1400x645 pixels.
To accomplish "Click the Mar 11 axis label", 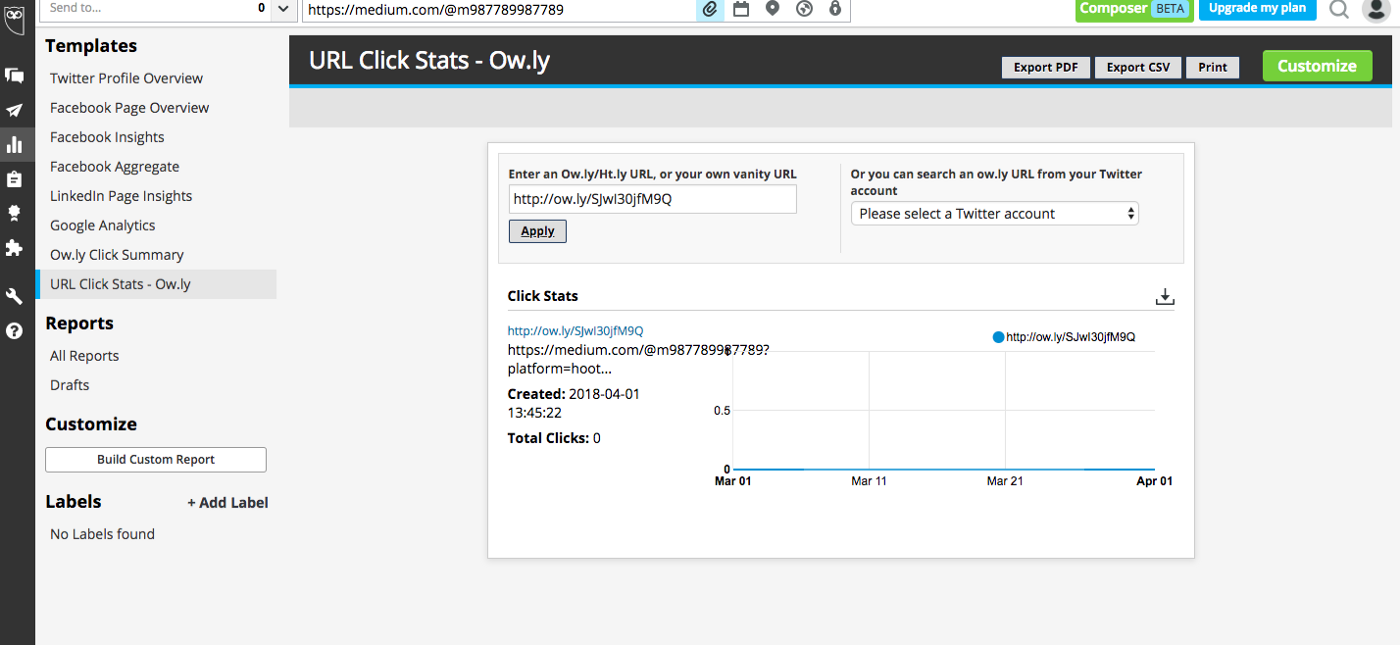I will [x=868, y=481].
